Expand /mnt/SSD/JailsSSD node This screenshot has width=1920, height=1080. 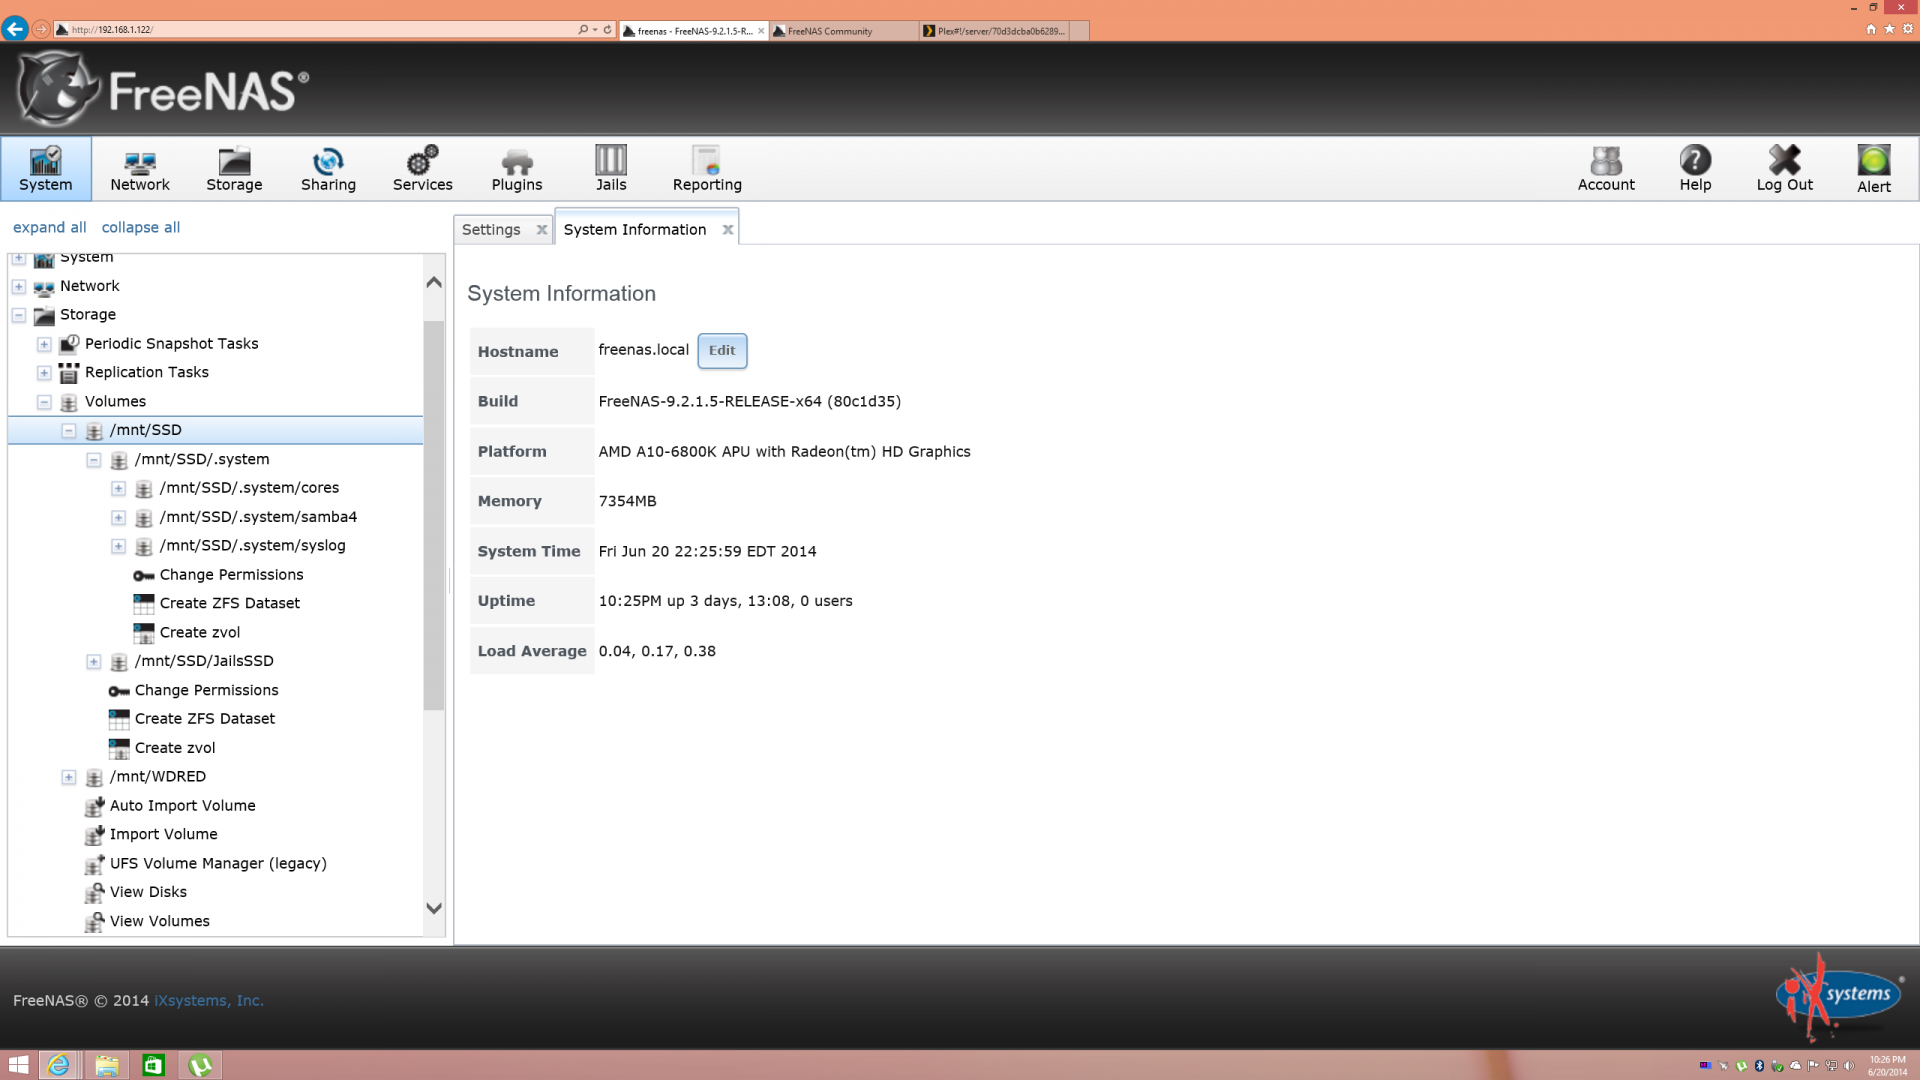[x=94, y=662]
